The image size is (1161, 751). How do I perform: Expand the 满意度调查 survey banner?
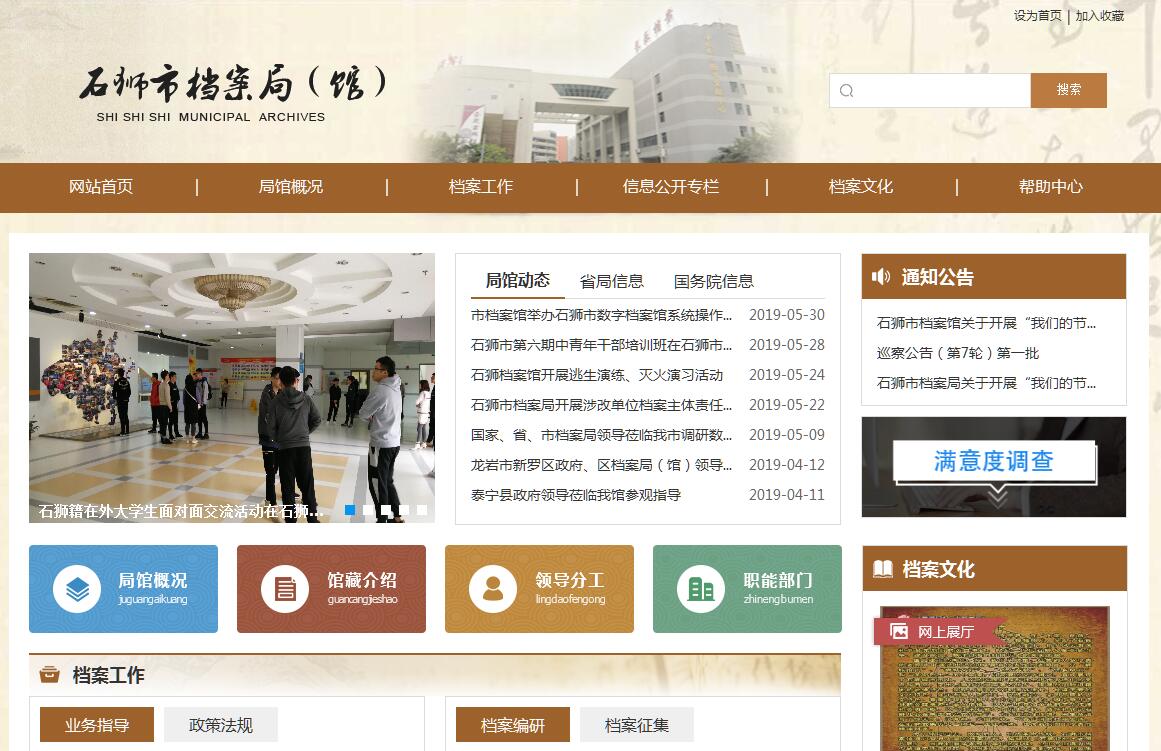coord(994,467)
